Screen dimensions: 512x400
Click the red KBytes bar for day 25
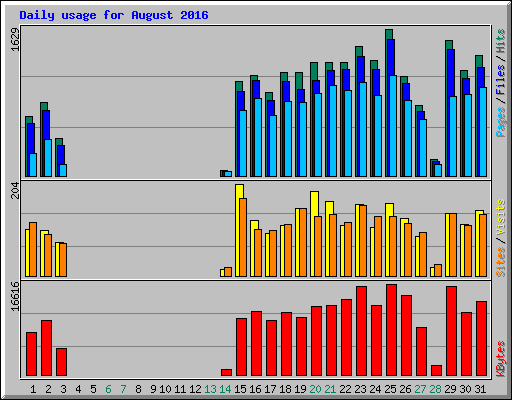(391, 330)
